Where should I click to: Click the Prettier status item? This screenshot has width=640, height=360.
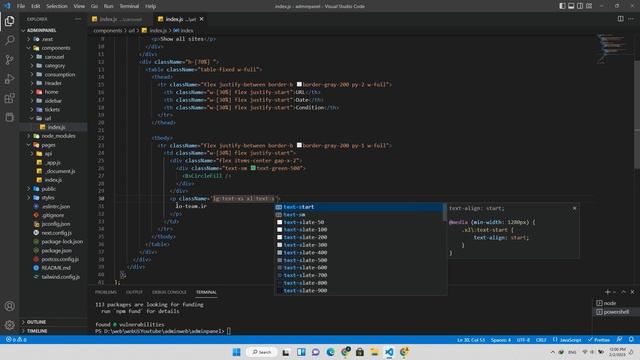coord(599,340)
